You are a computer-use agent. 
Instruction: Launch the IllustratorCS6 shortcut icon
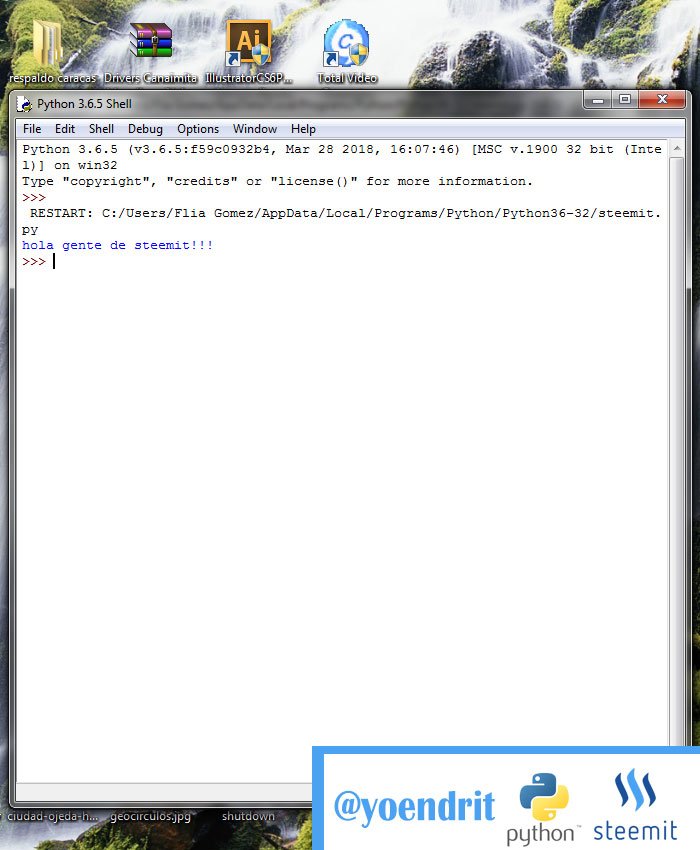point(248,42)
